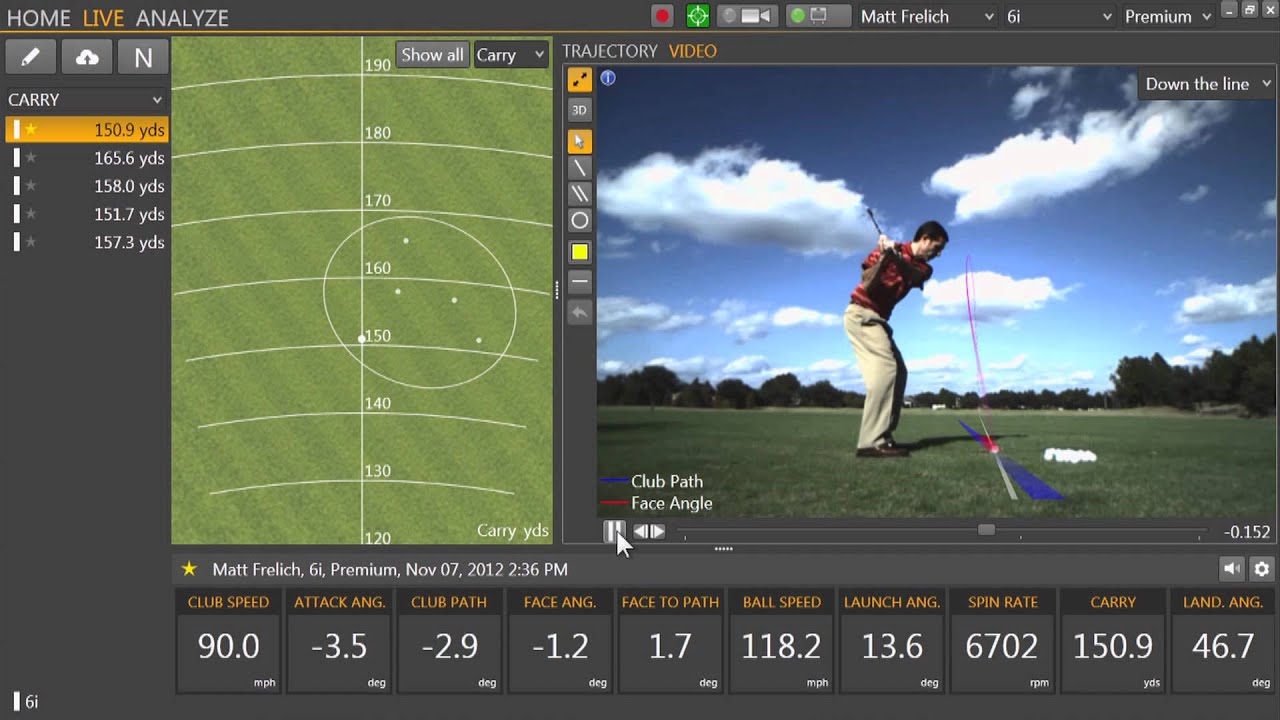Open the LIVE menu
Screen dimensions: 1280x720
(103, 18)
